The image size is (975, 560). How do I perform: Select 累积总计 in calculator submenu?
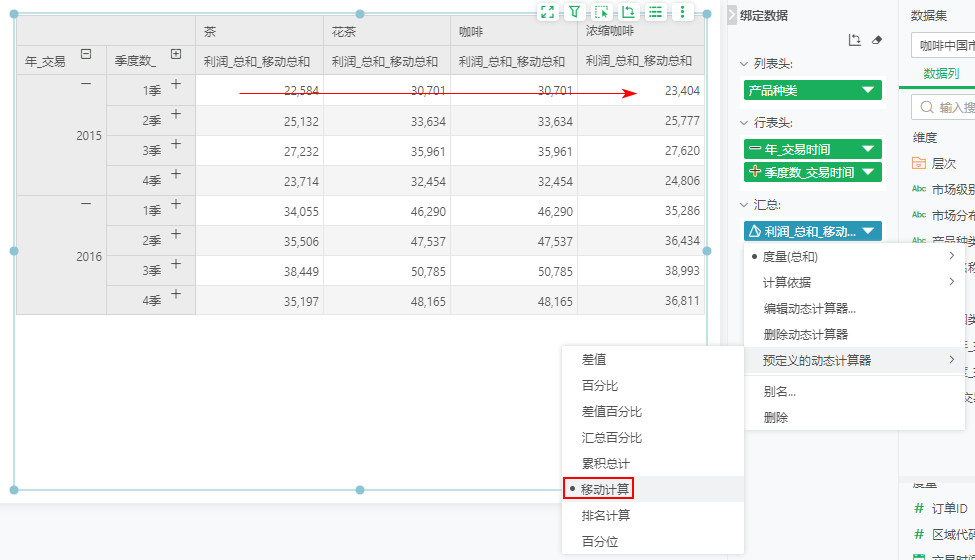(653, 464)
